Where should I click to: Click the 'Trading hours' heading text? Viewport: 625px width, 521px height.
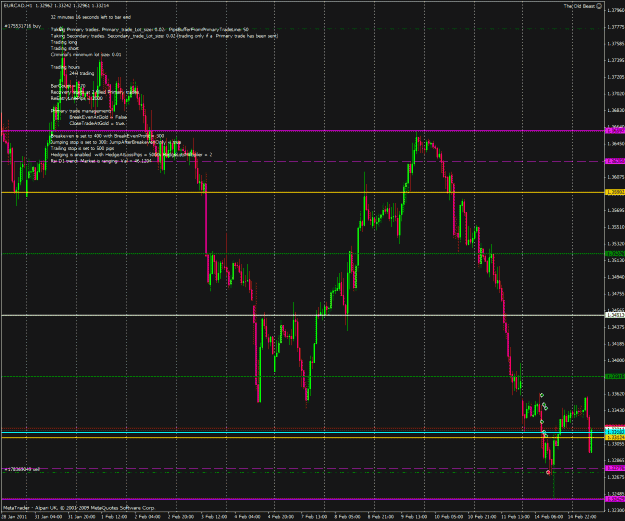pyautogui.click(x=65, y=67)
